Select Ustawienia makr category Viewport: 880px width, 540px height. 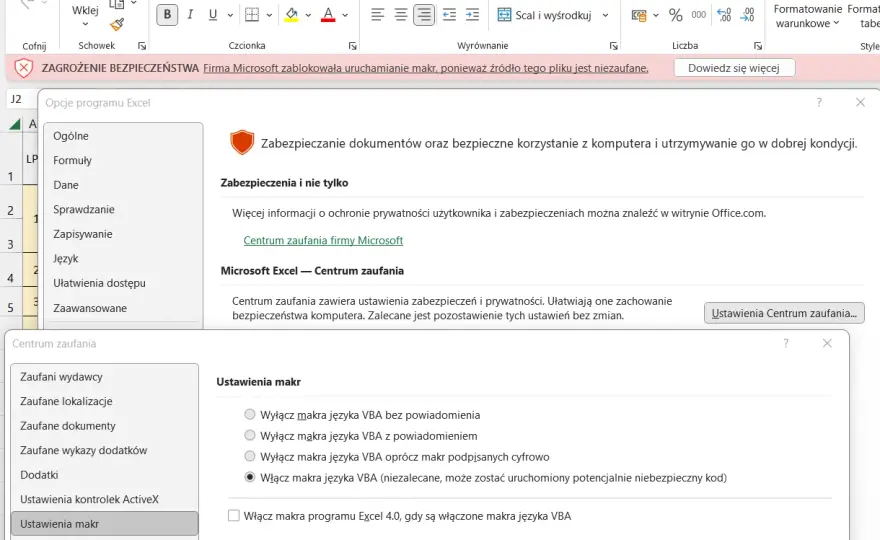point(104,524)
